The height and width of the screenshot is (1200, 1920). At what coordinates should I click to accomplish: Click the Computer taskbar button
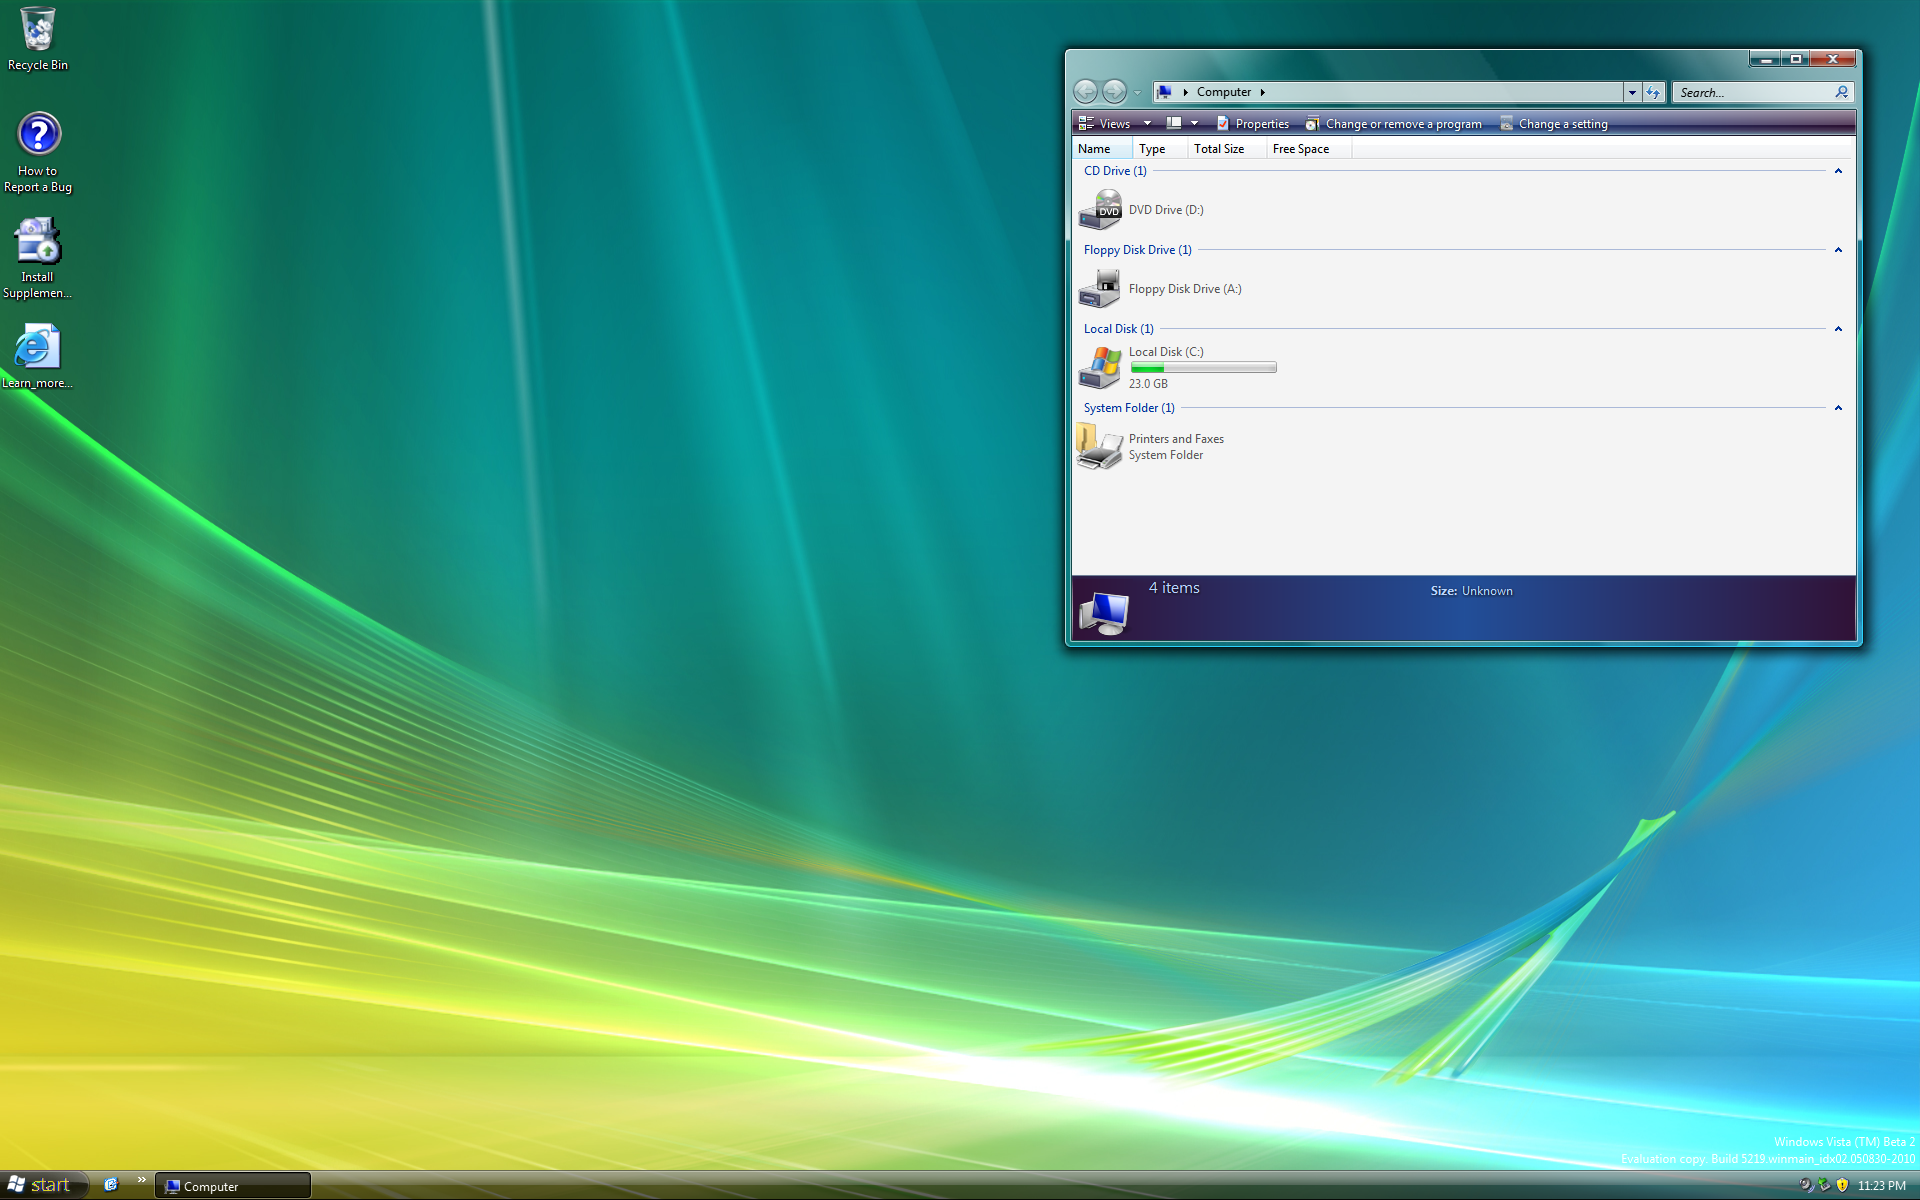(233, 1186)
